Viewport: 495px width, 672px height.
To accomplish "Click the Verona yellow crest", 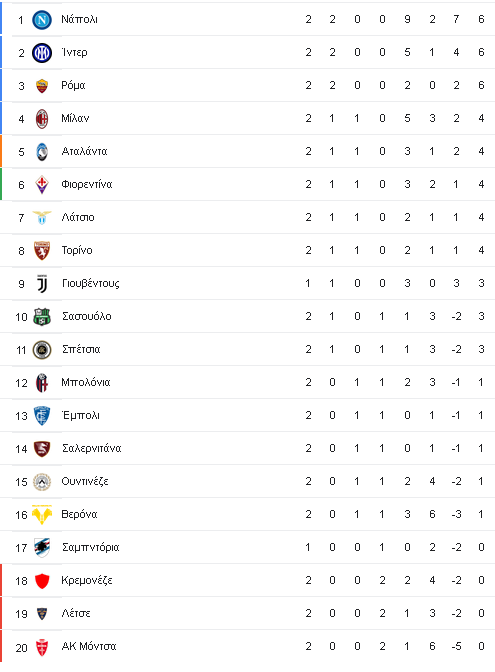I will tap(42, 515).
